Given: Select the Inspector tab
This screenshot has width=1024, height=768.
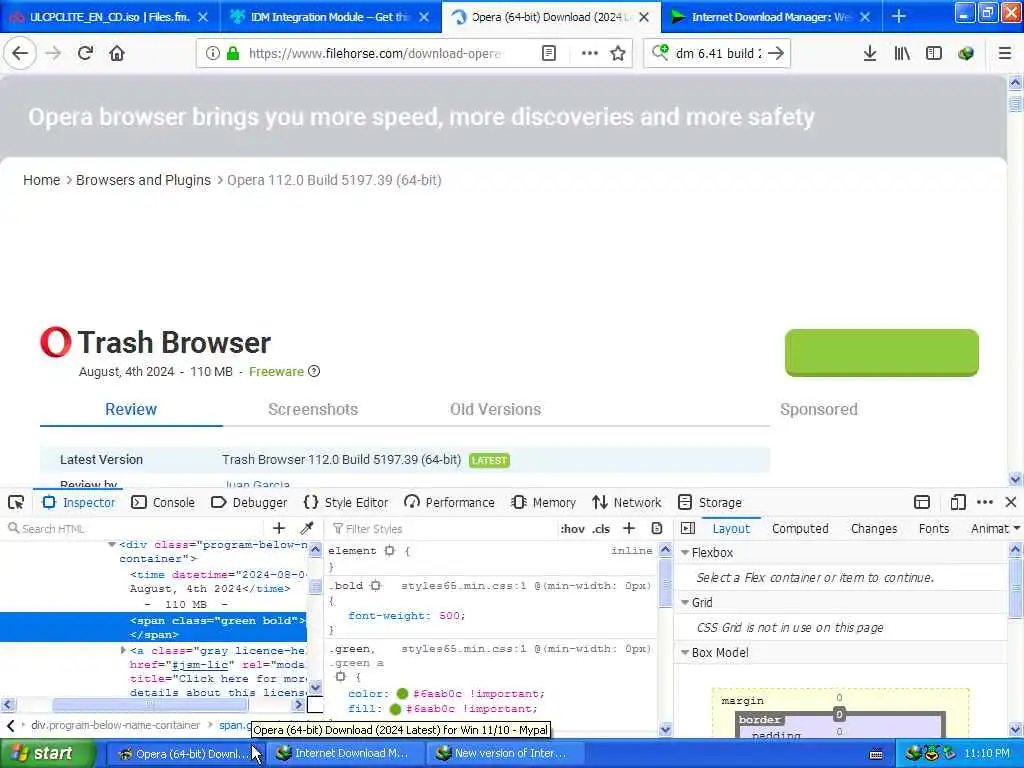Looking at the screenshot, I should coord(78,502).
